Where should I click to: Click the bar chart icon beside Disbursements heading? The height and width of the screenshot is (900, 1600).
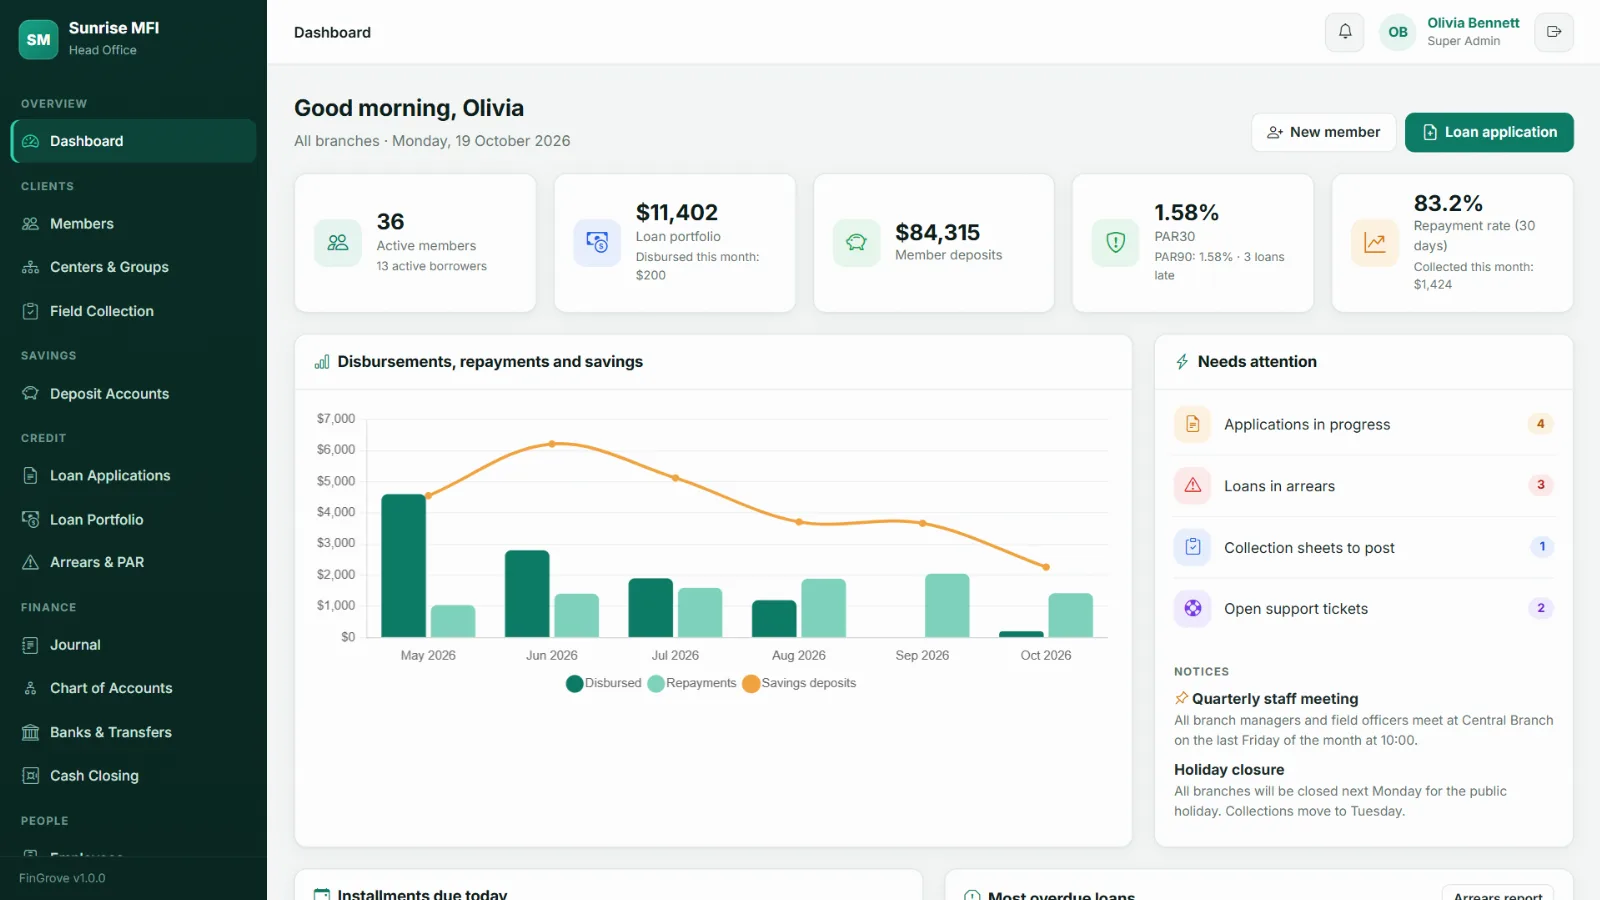click(322, 362)
